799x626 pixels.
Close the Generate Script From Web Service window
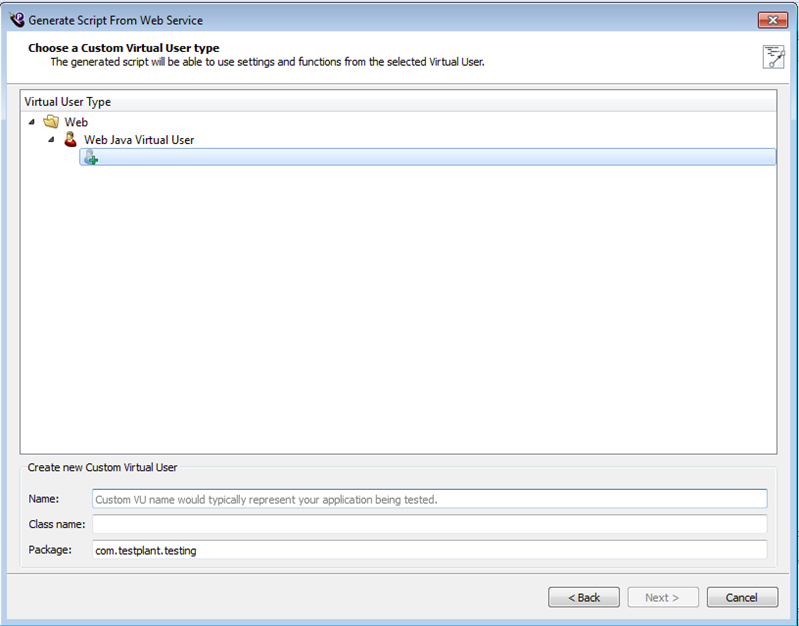coord(771,20)
